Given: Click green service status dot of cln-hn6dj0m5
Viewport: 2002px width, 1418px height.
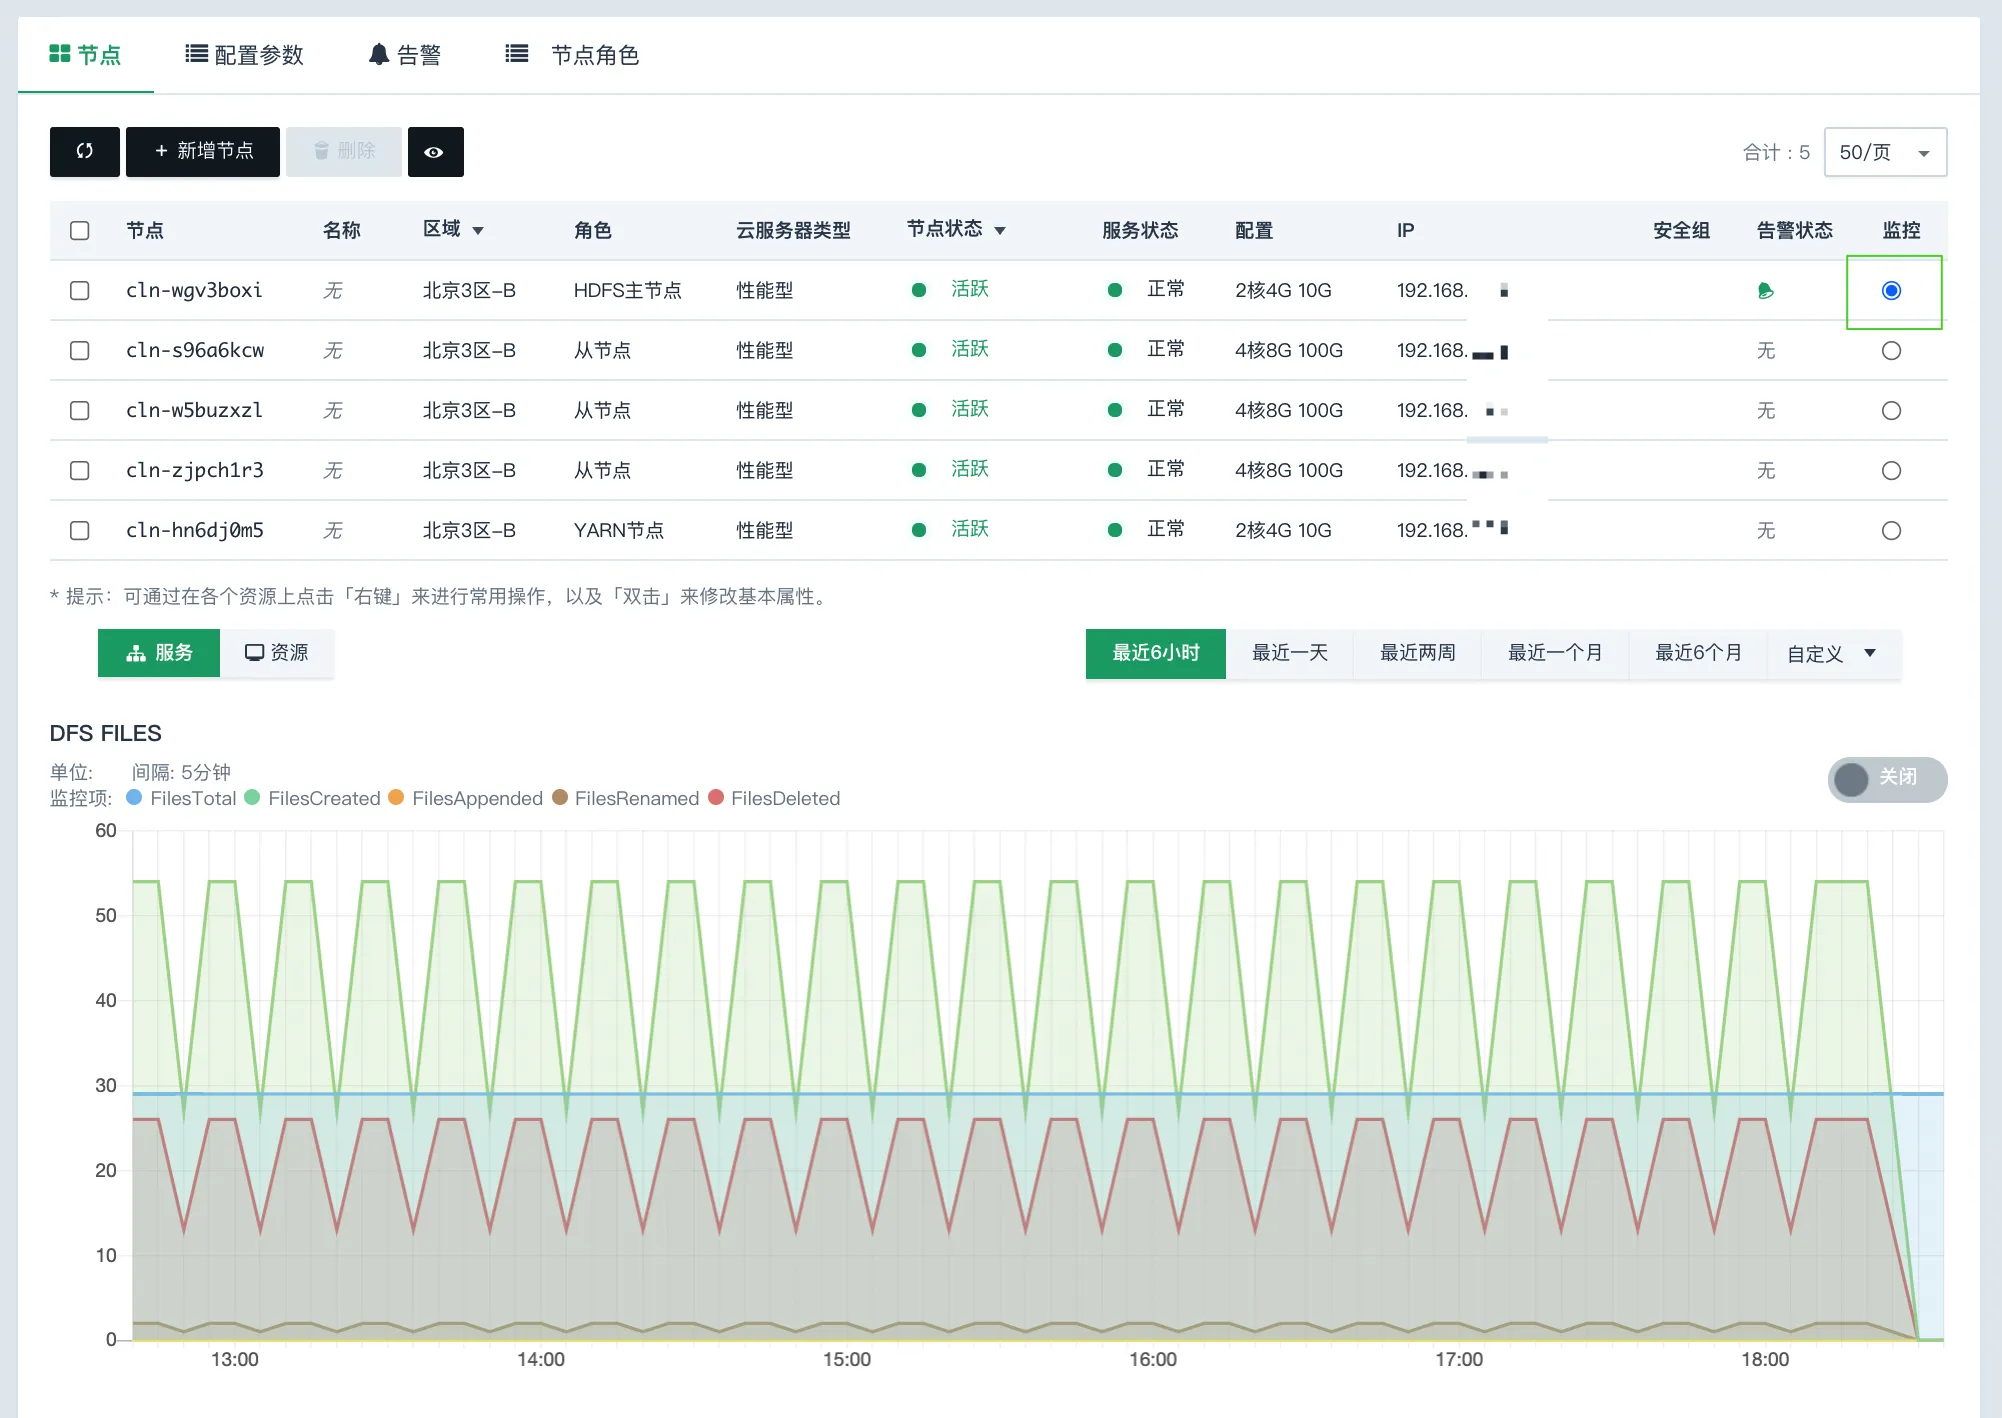Looking at the screenshot, I should (x=1115, y=530).
